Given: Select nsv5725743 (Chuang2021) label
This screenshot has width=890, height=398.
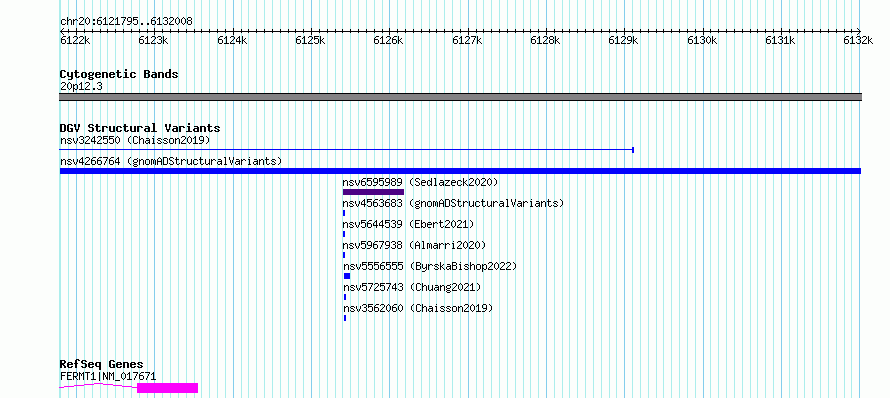Looking at the screenshot, I should [x=412, y=287].
